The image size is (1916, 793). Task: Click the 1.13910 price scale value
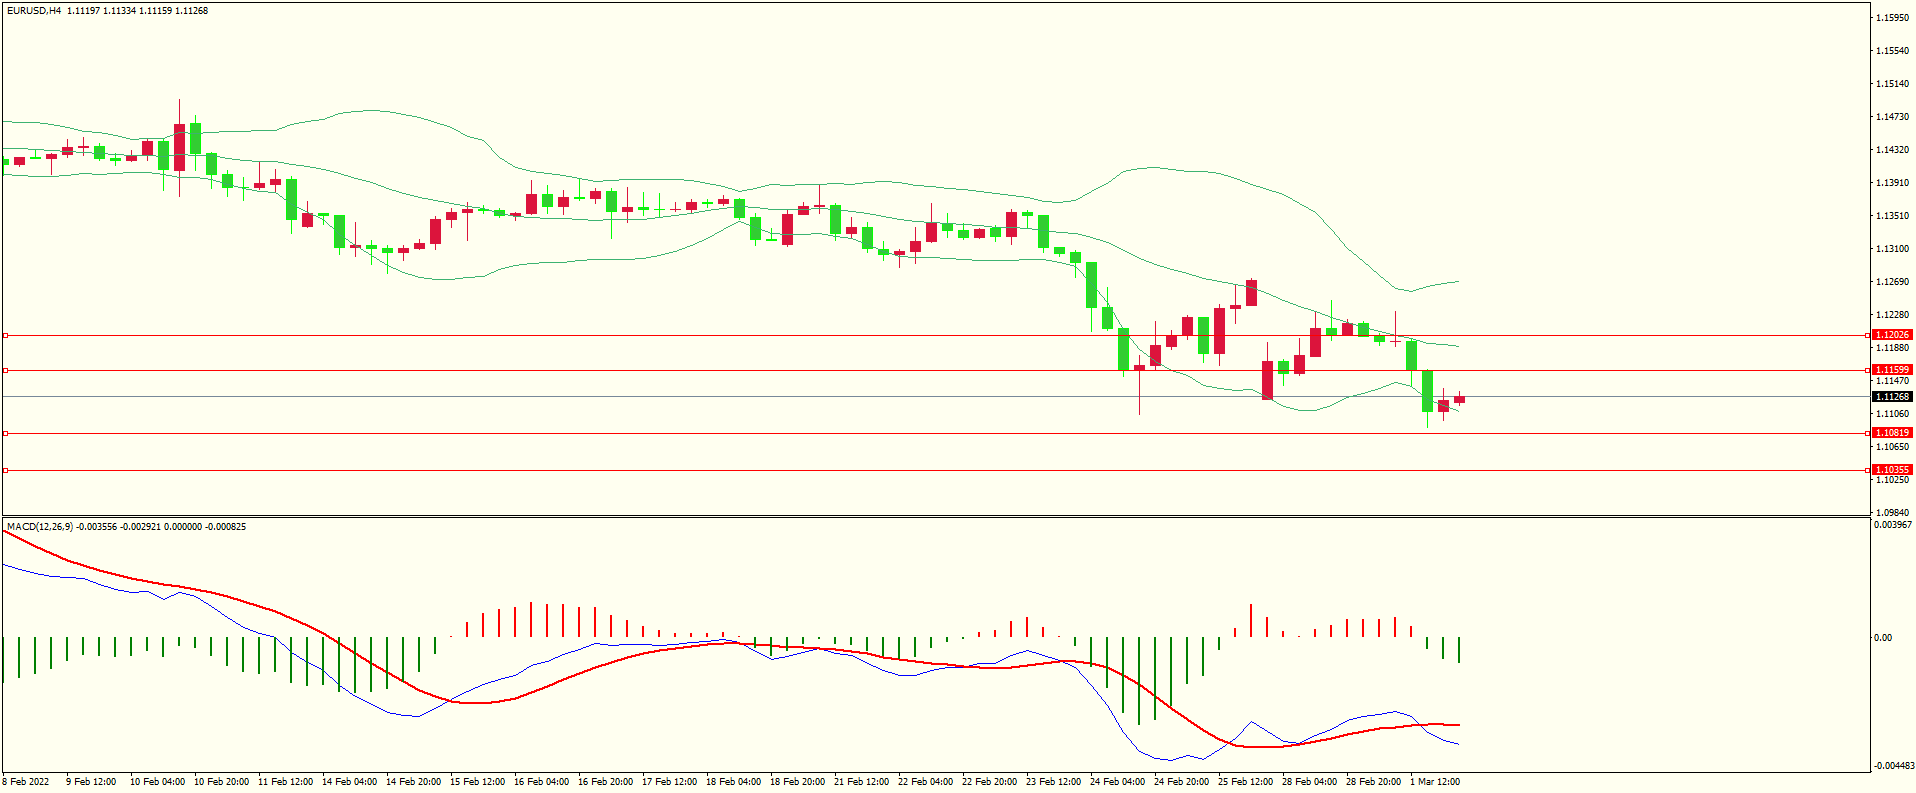1893,183
